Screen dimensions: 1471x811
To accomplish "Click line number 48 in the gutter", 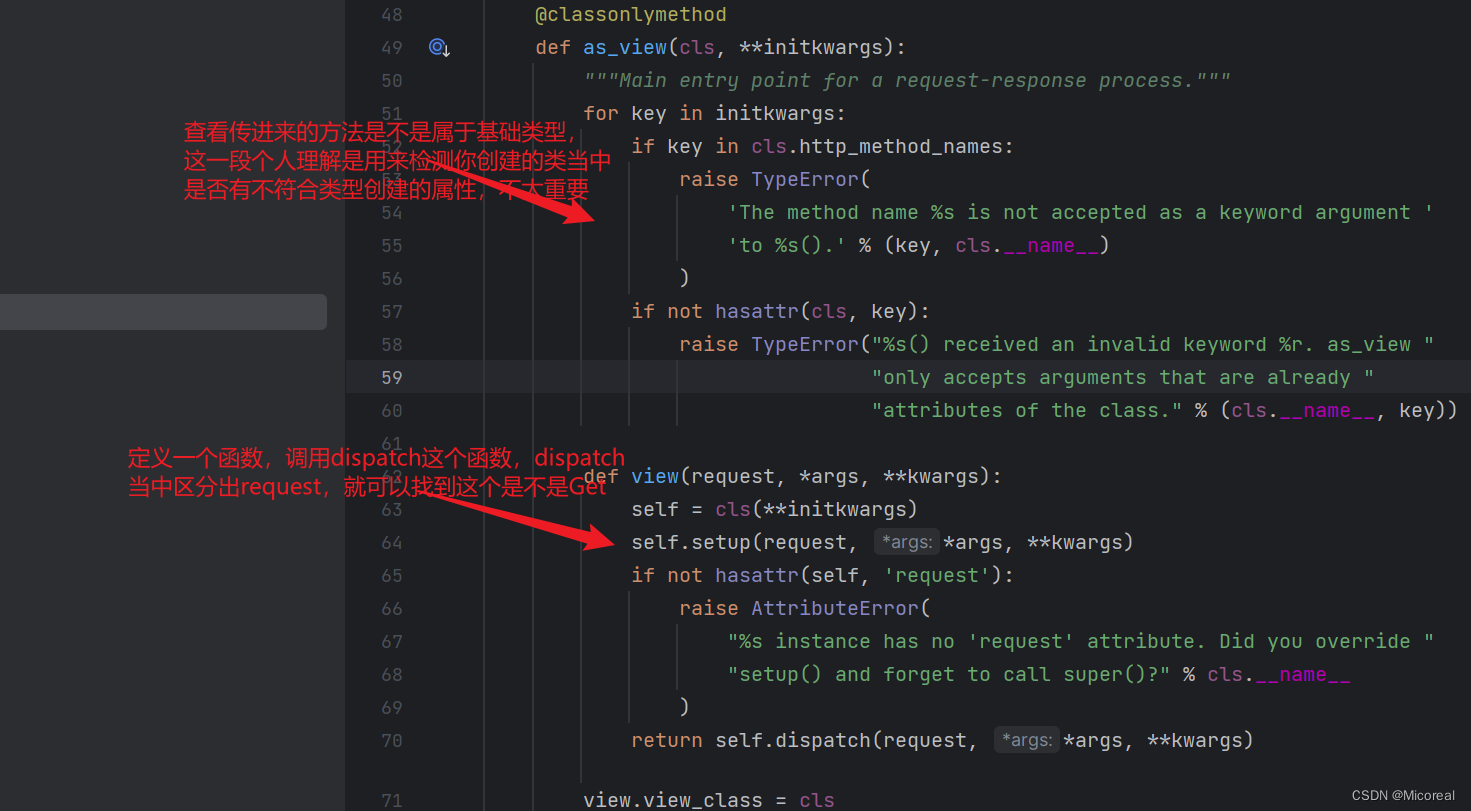I will (x=392, y=14).
